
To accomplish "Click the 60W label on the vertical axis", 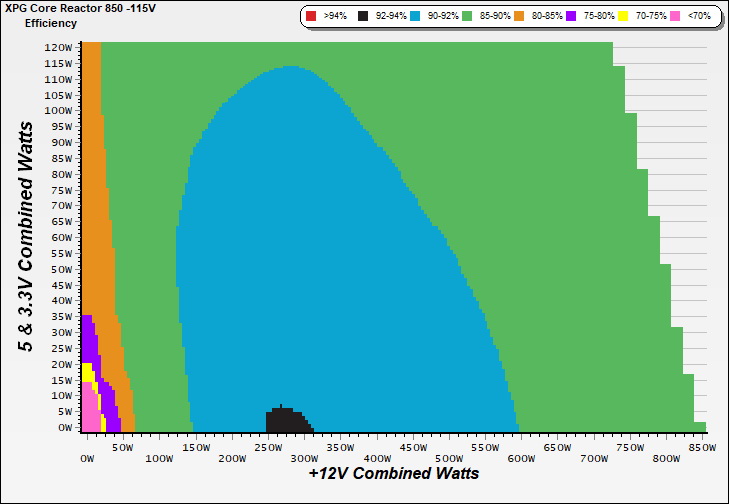I will [60, 237].
